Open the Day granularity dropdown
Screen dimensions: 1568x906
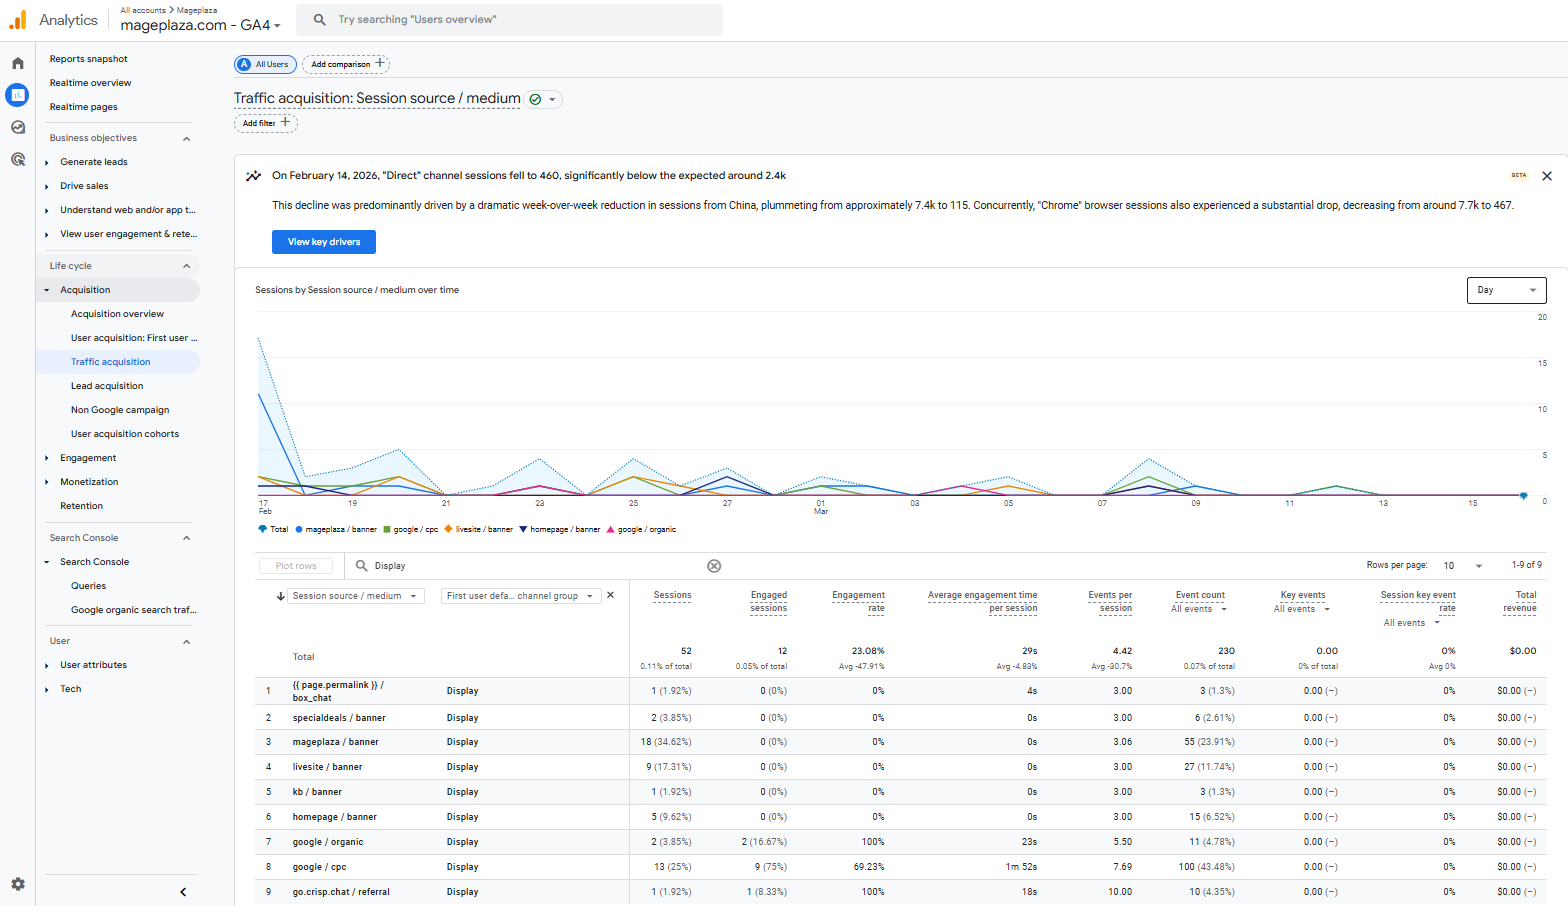tap(1505, 290)
